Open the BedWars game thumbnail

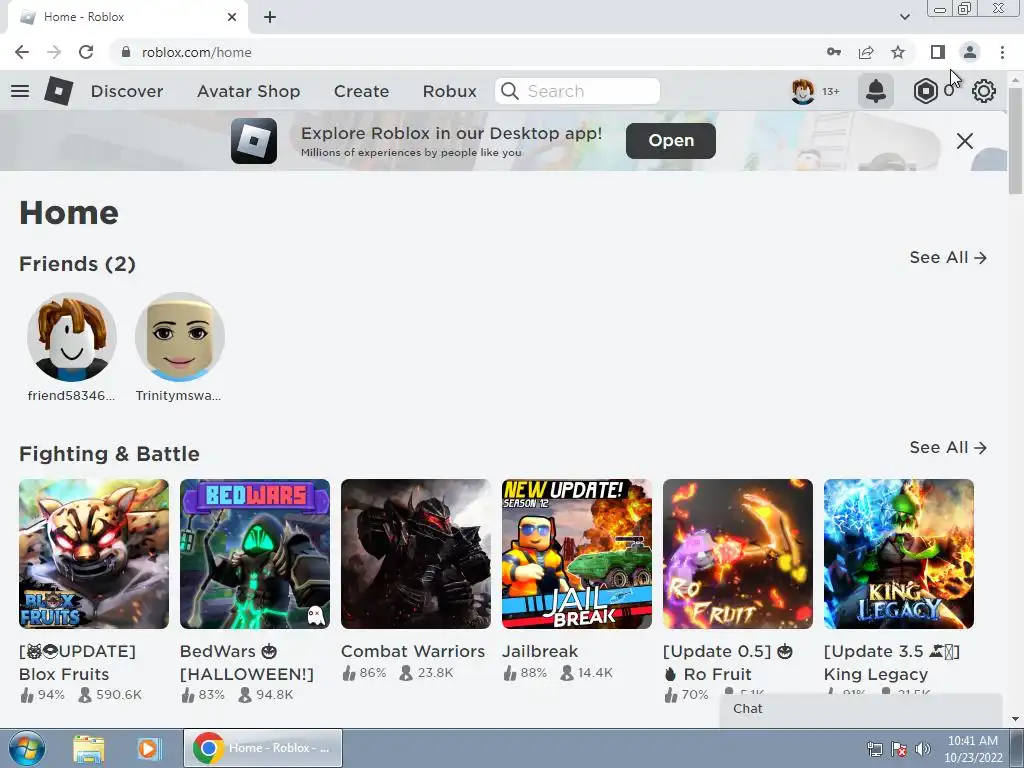pyautogui.click(x=255, y=554)
